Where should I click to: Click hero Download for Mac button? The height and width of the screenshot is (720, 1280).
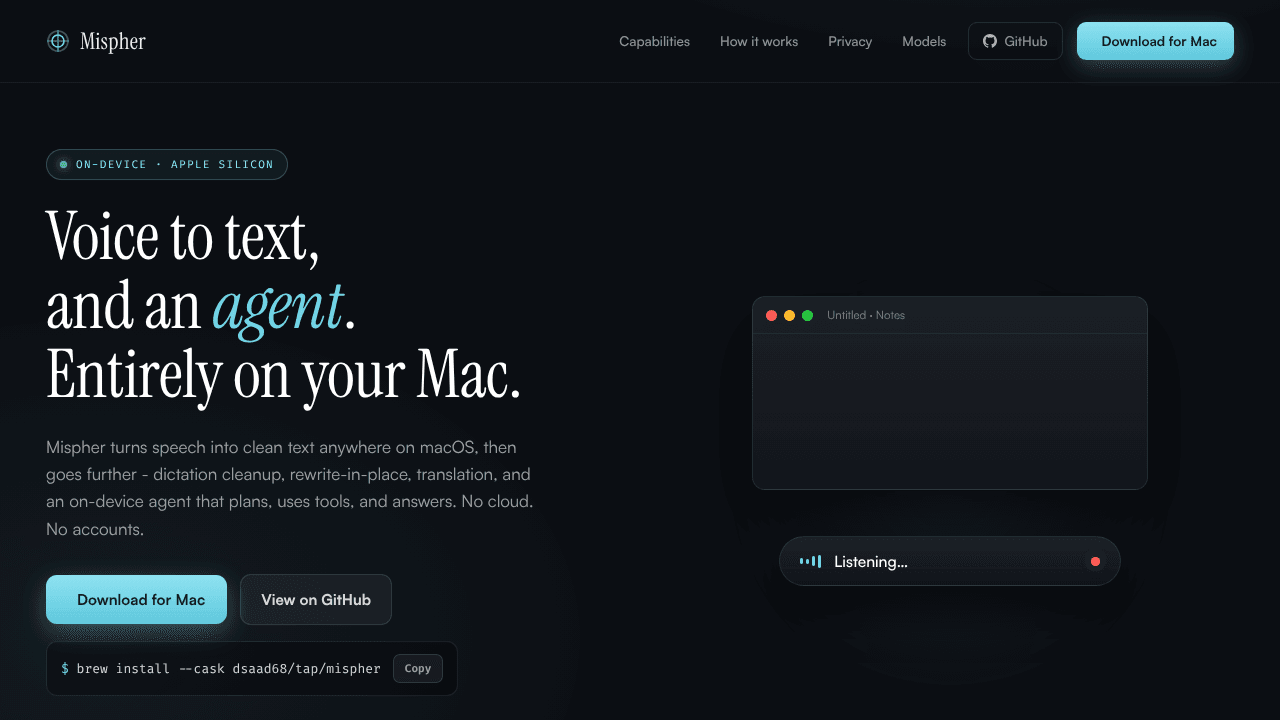tap(136, 600)
